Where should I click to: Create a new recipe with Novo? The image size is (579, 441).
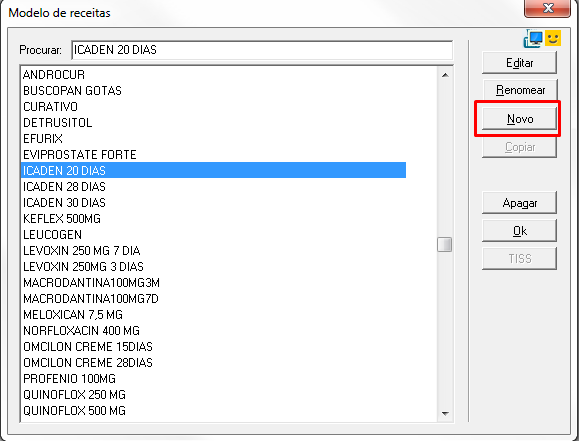tap(519, 119)
